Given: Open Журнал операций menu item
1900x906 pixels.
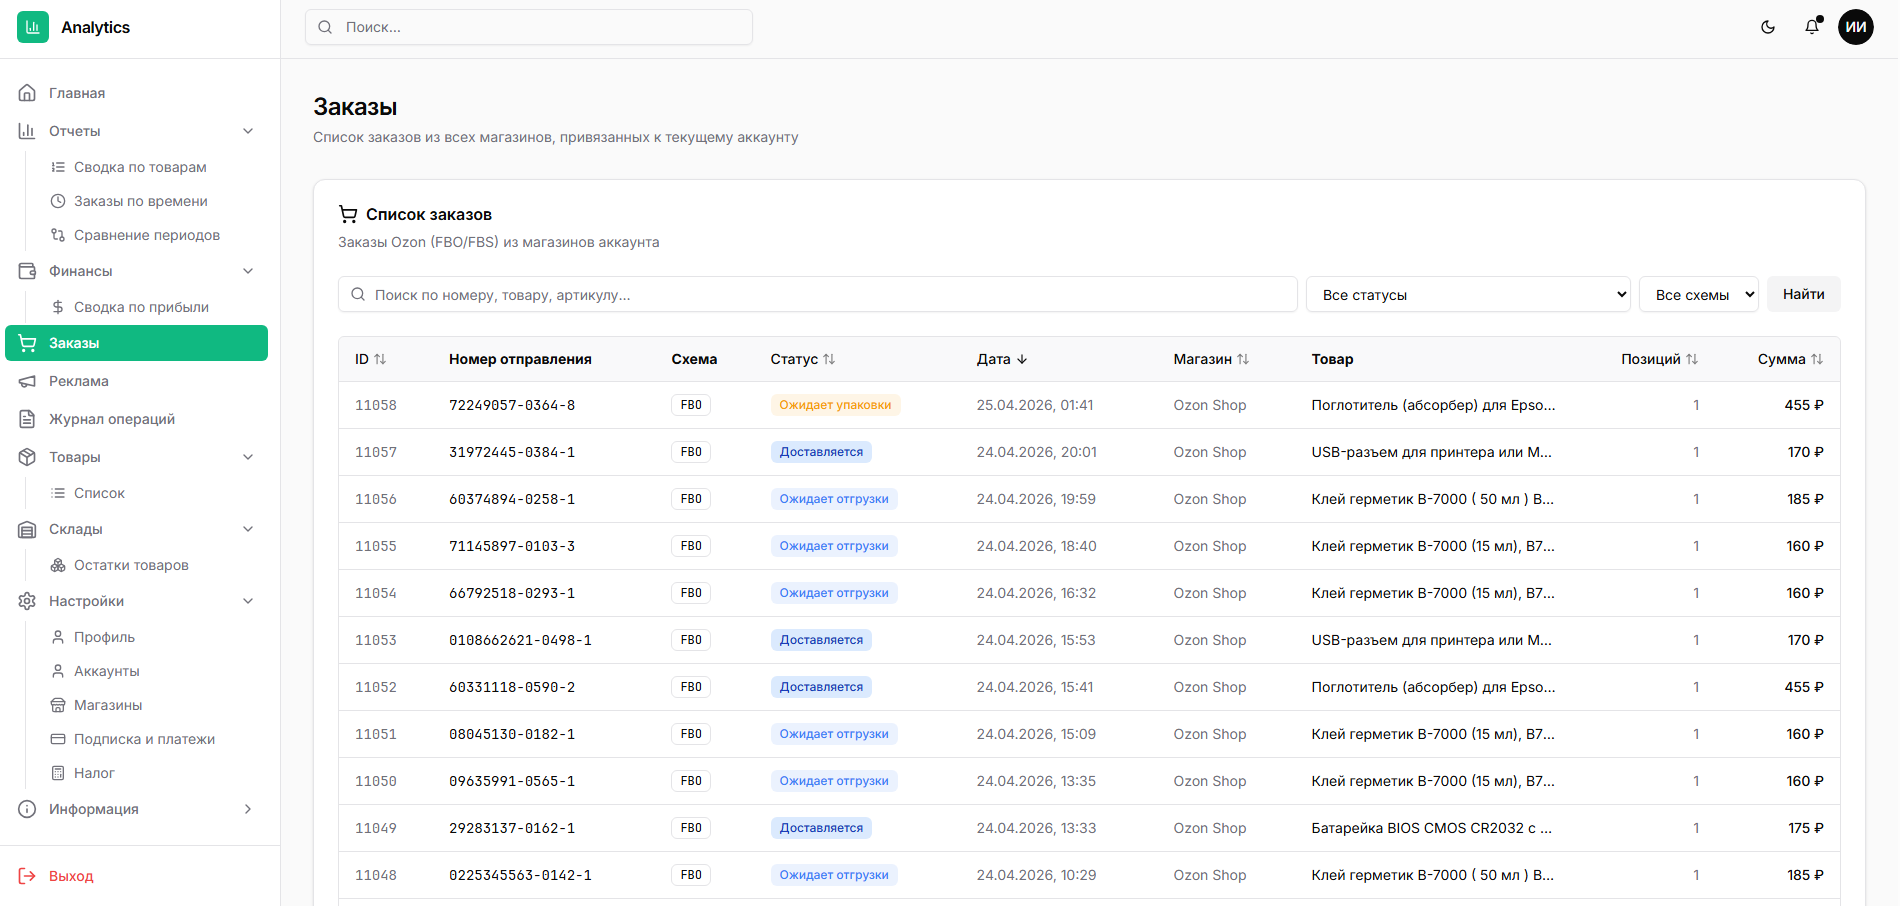Looking at the screenshot, I should (112, 419).
